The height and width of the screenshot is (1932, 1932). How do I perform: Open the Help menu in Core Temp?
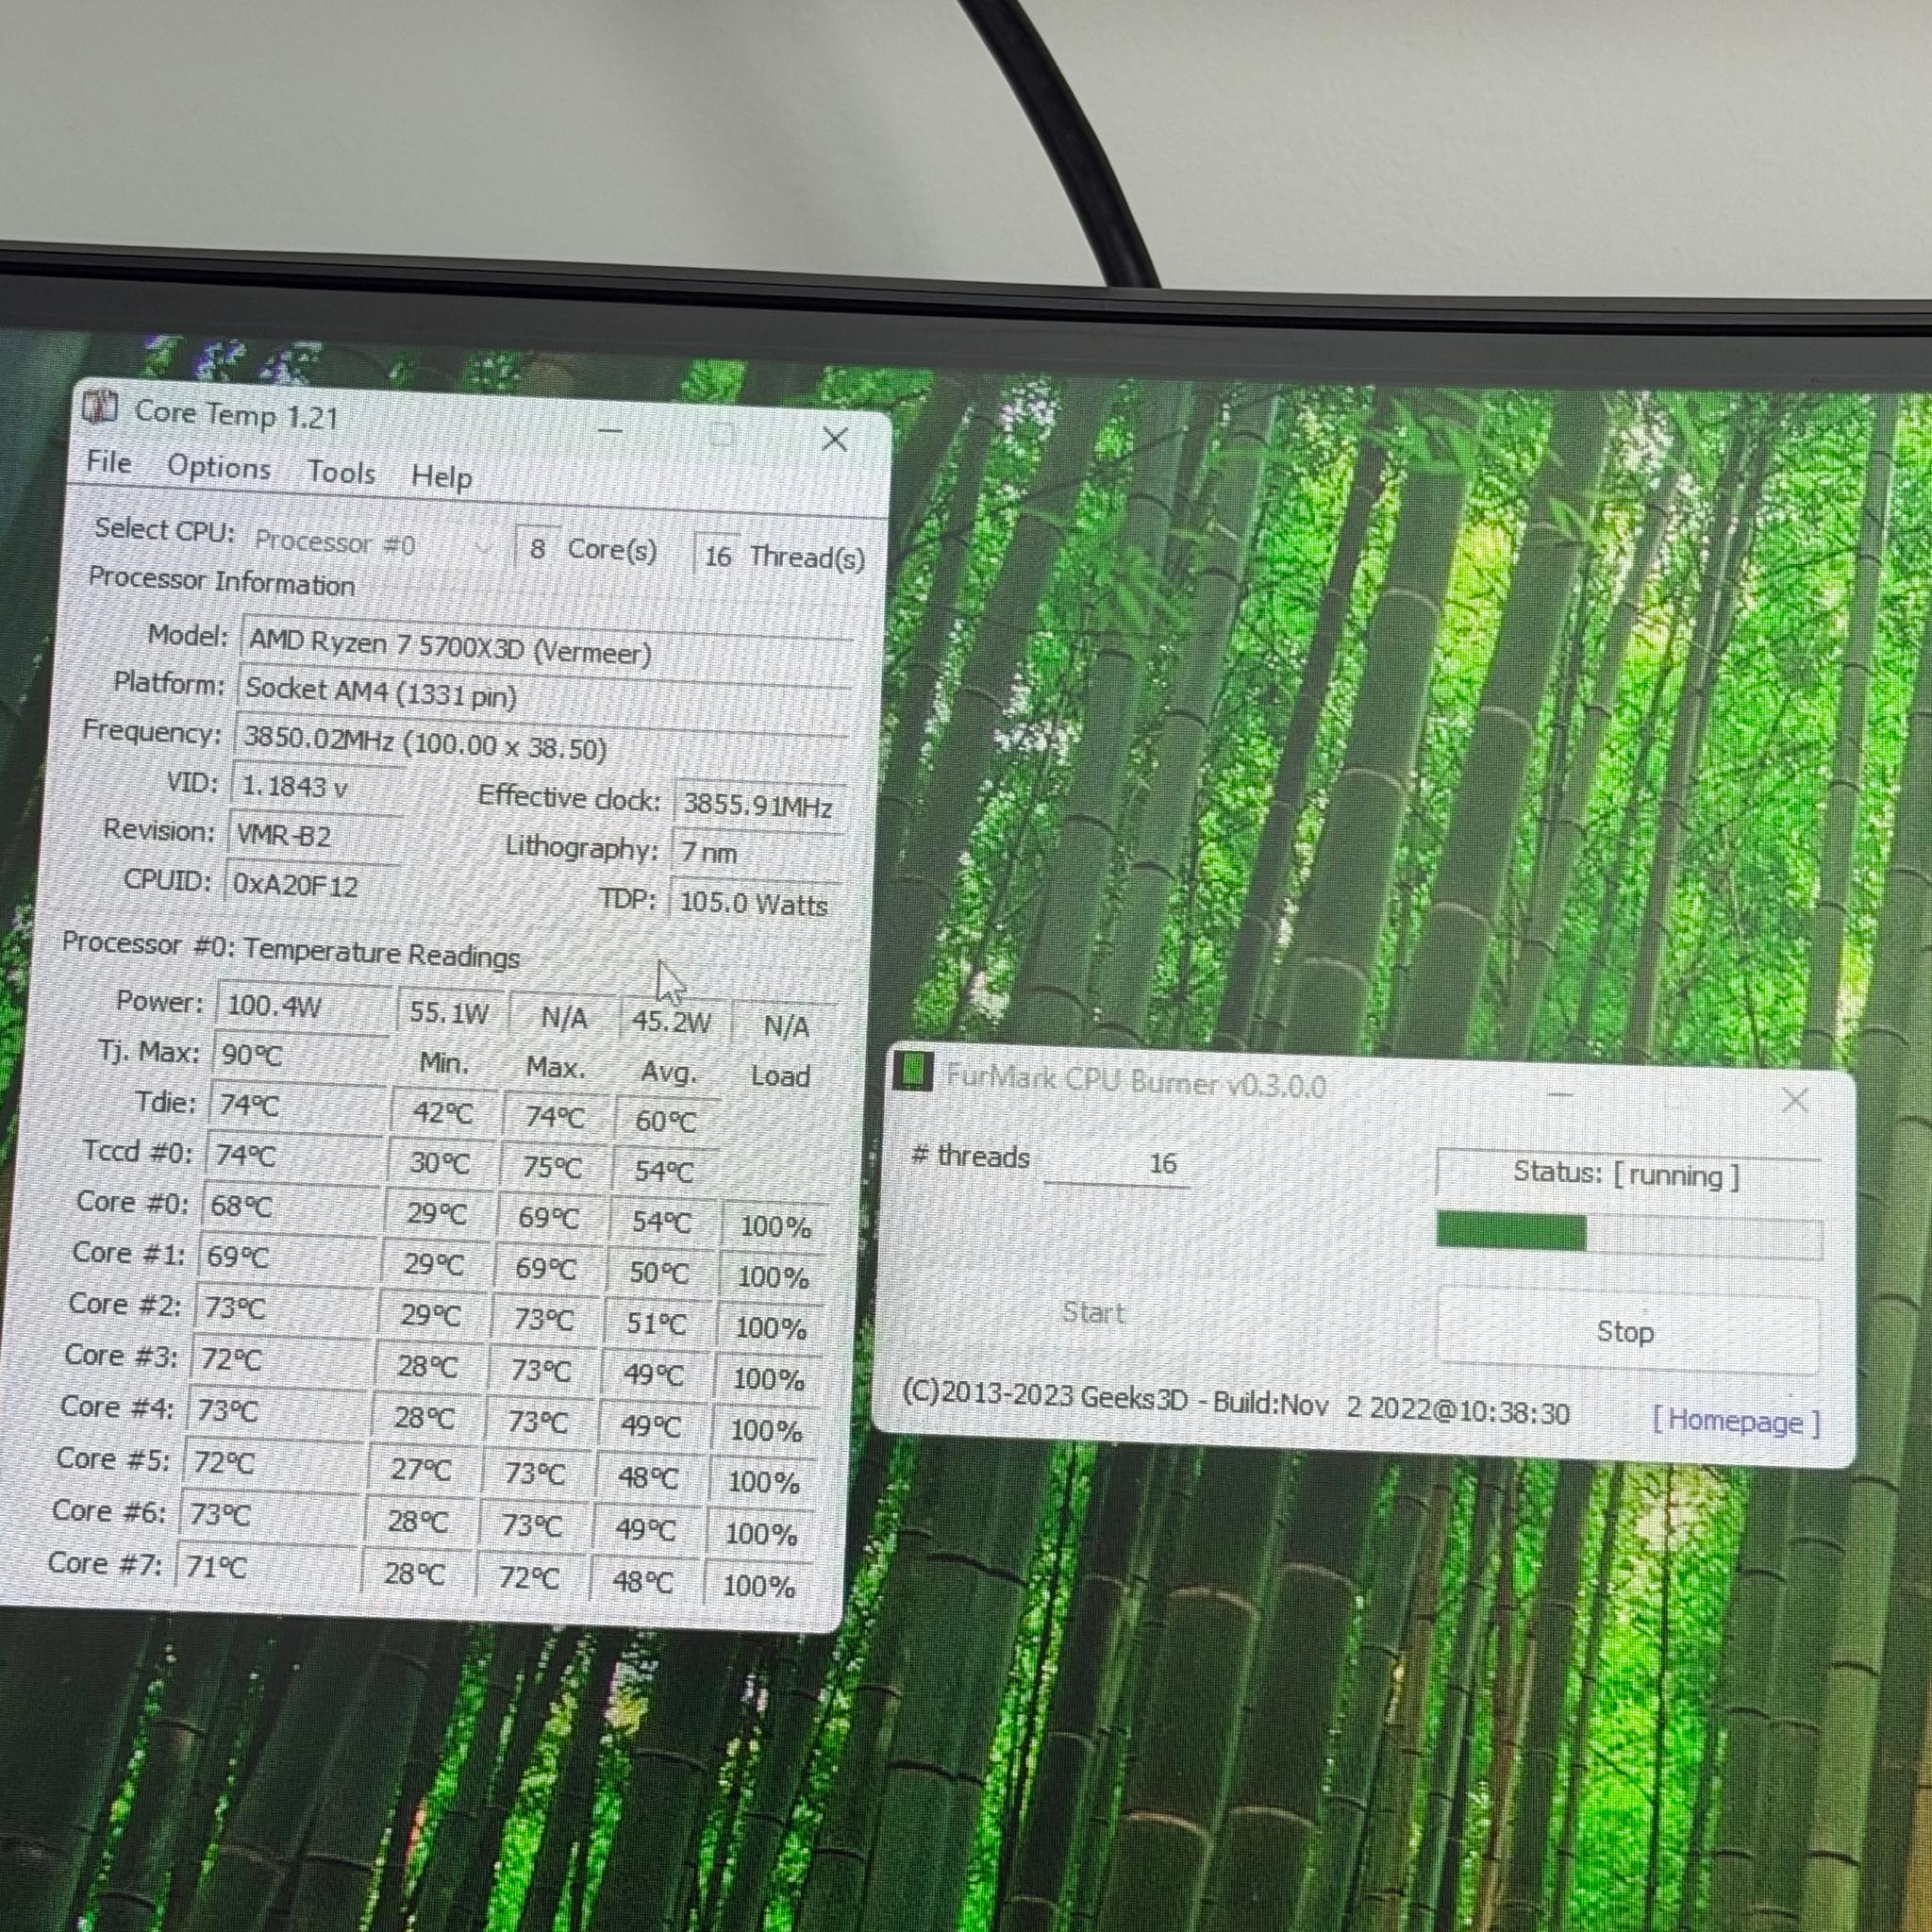tap(441, 476)
